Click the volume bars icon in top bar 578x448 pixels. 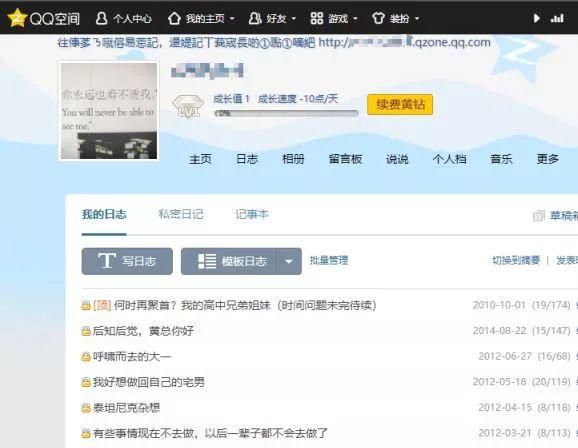pos(557,18)
